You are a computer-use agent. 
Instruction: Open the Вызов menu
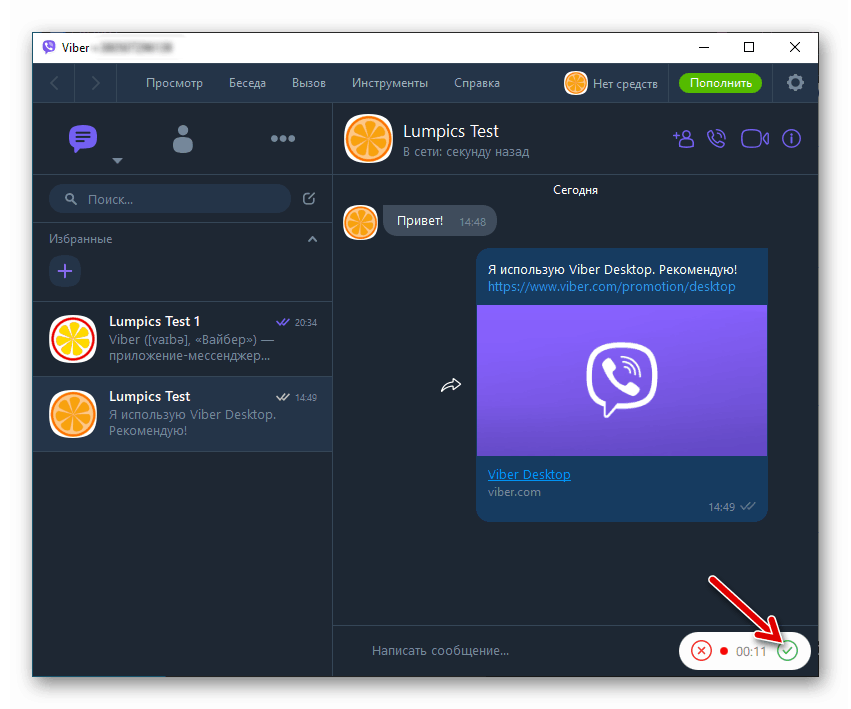point(309,83)
